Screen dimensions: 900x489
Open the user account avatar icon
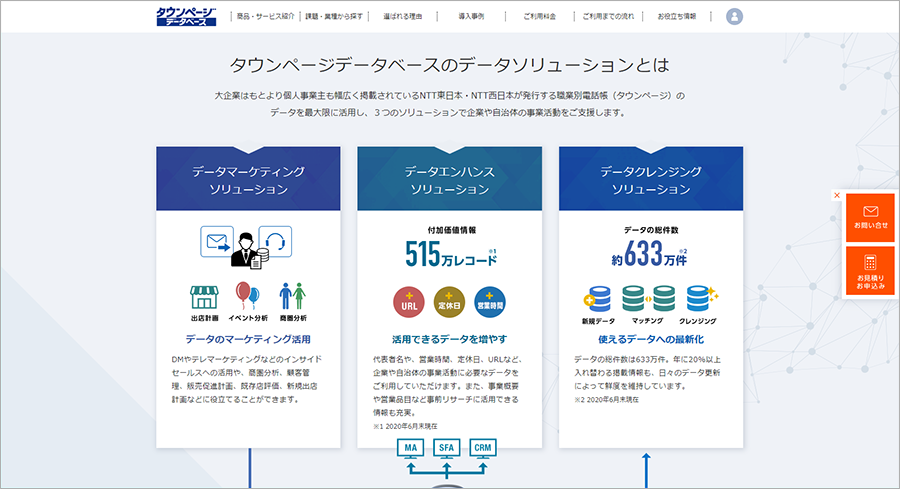[734, 16]
